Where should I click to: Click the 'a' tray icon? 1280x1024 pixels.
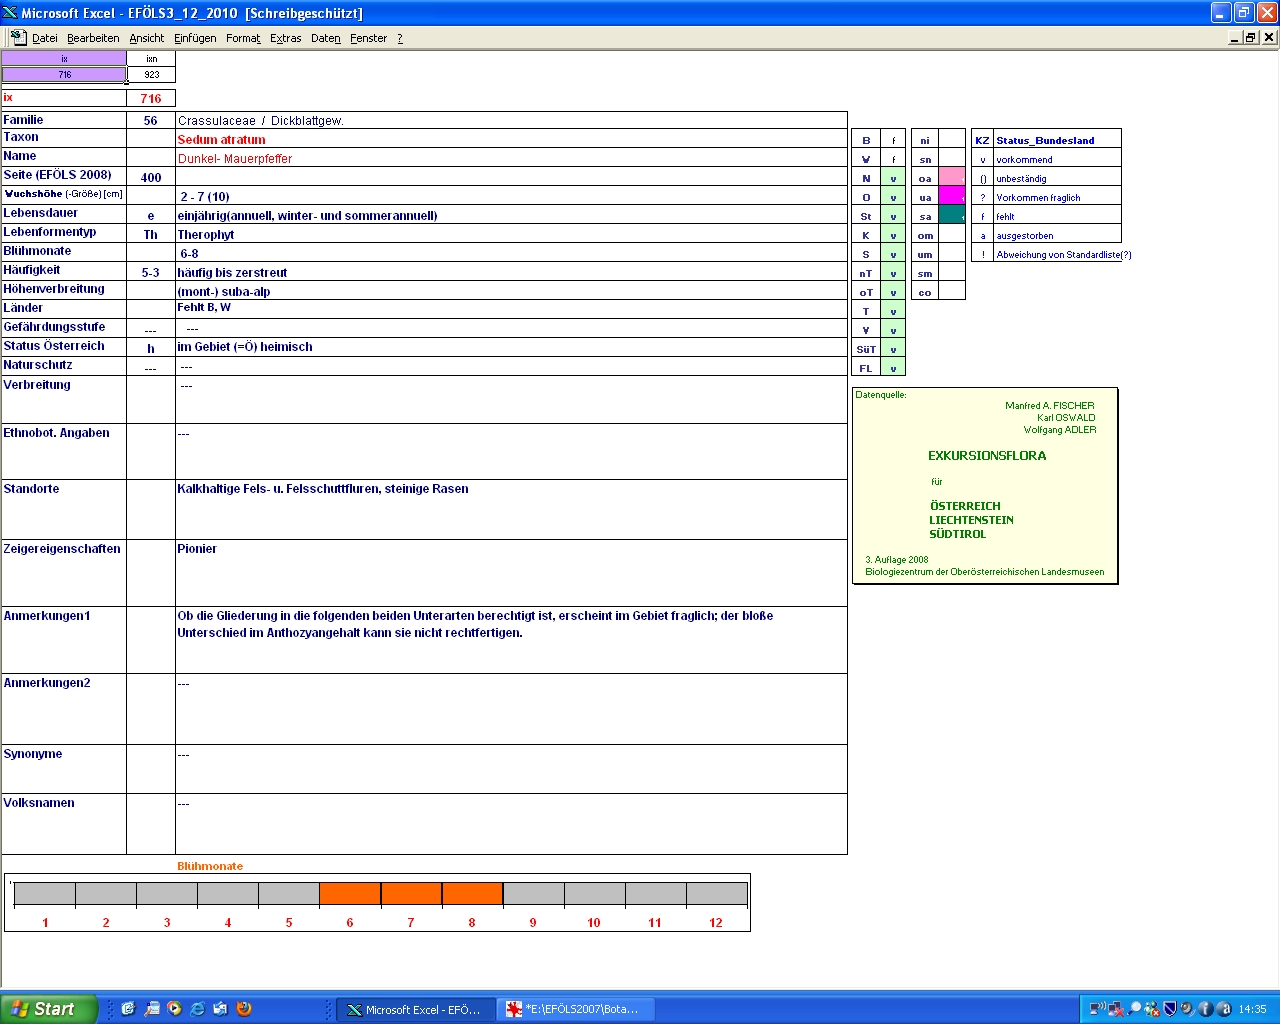tap(1223, 1009)
